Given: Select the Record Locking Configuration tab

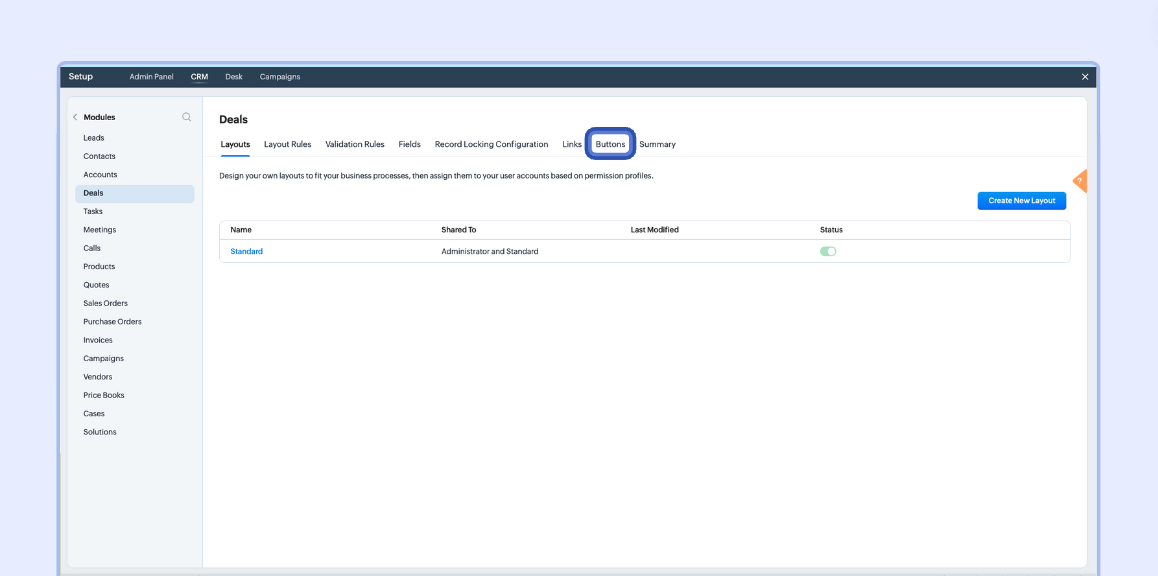Looking at the screenshot, I should [x=491, y=144].
